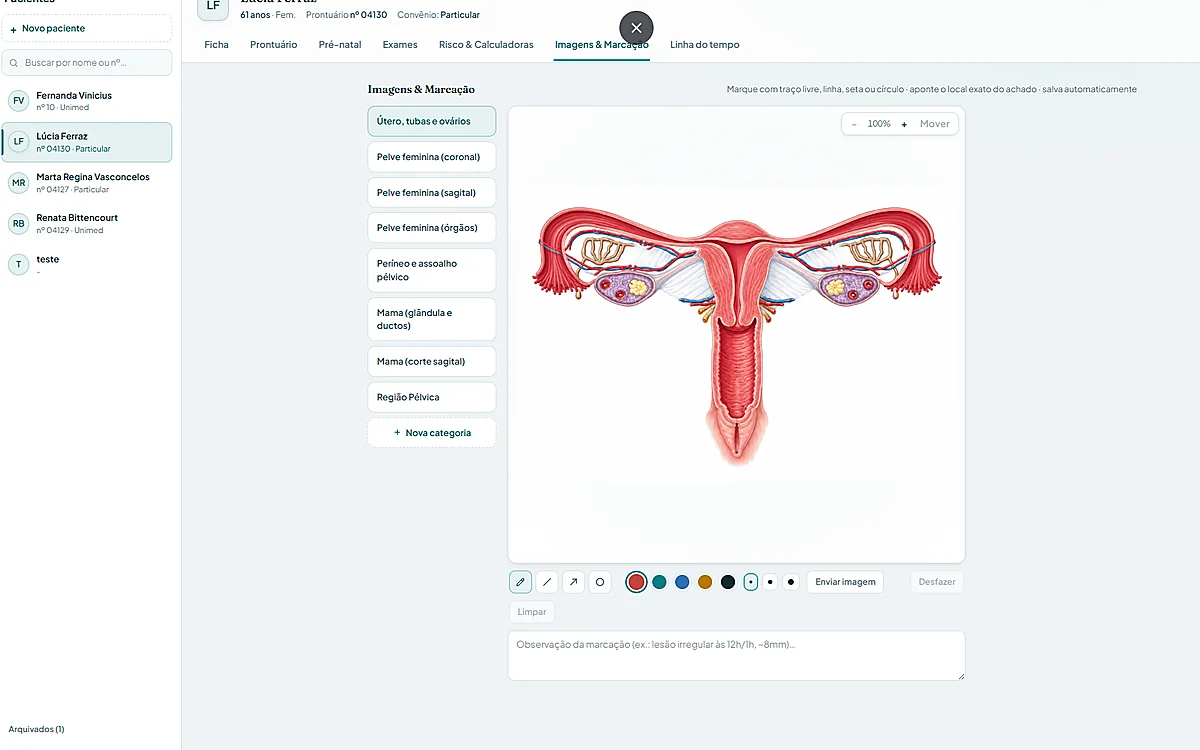The height and width of the screenshot is (750, 1200).
Task: Open the Linha do tempo tab
Action: [x=705, y=45]
